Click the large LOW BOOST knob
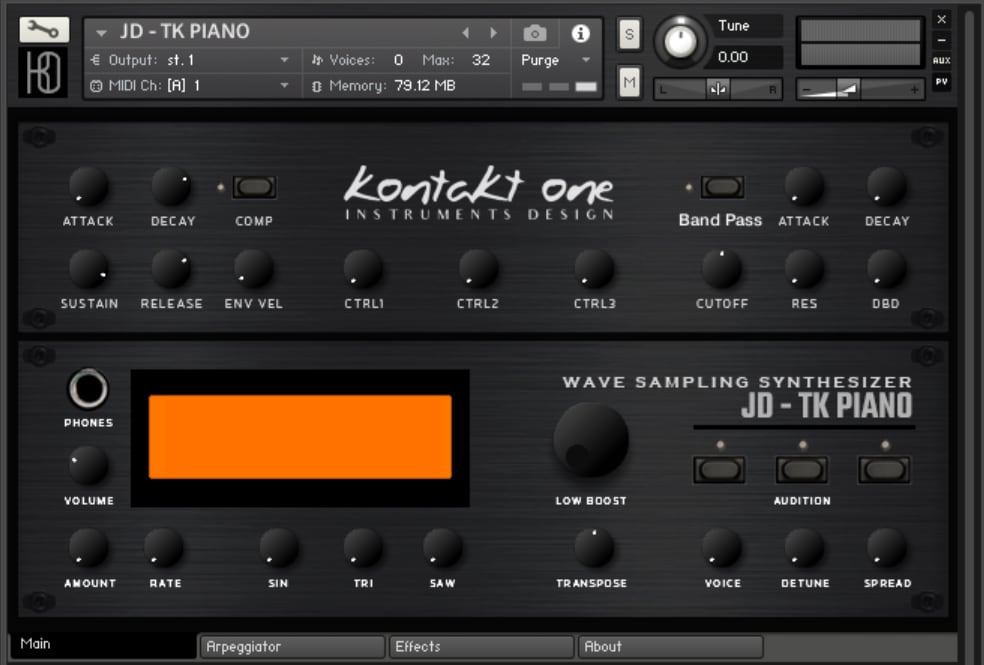The width and height of the screenshot is (984, 665). [591, 440]
